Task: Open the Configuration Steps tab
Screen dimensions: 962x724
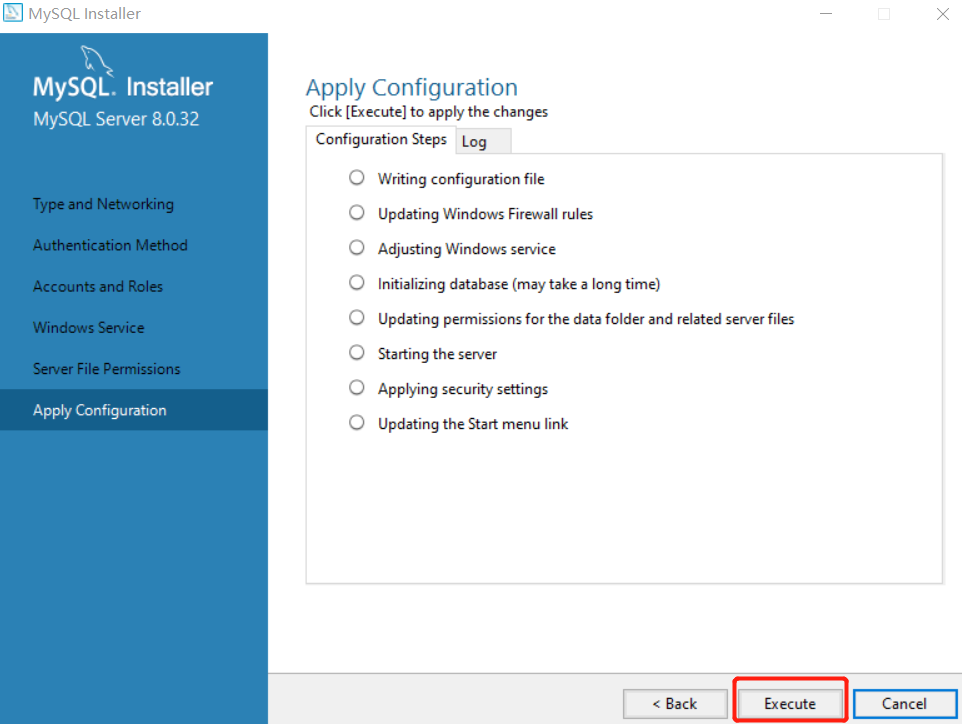Action: point(381,140)
